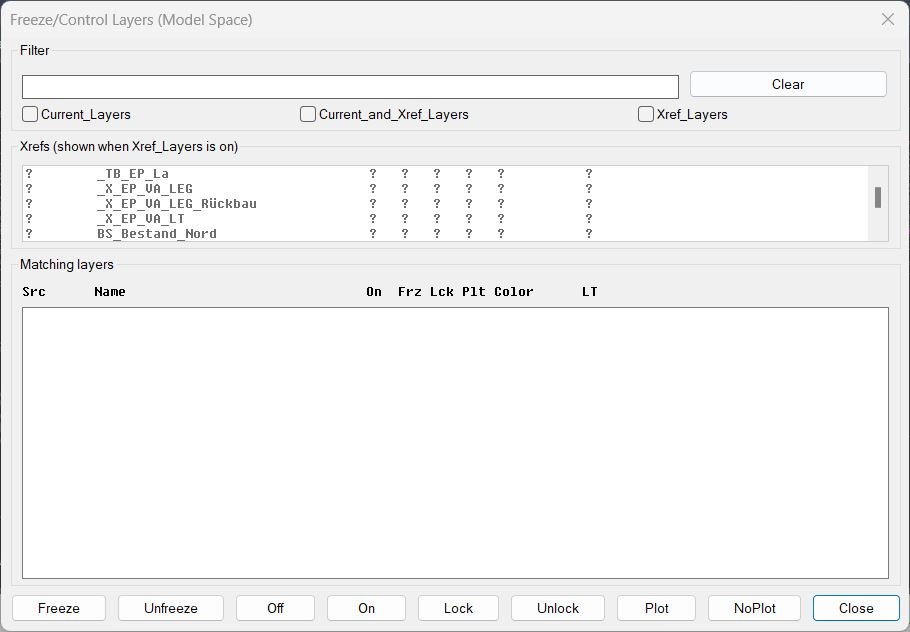Focus the Filter text input field

coord(350,87)
